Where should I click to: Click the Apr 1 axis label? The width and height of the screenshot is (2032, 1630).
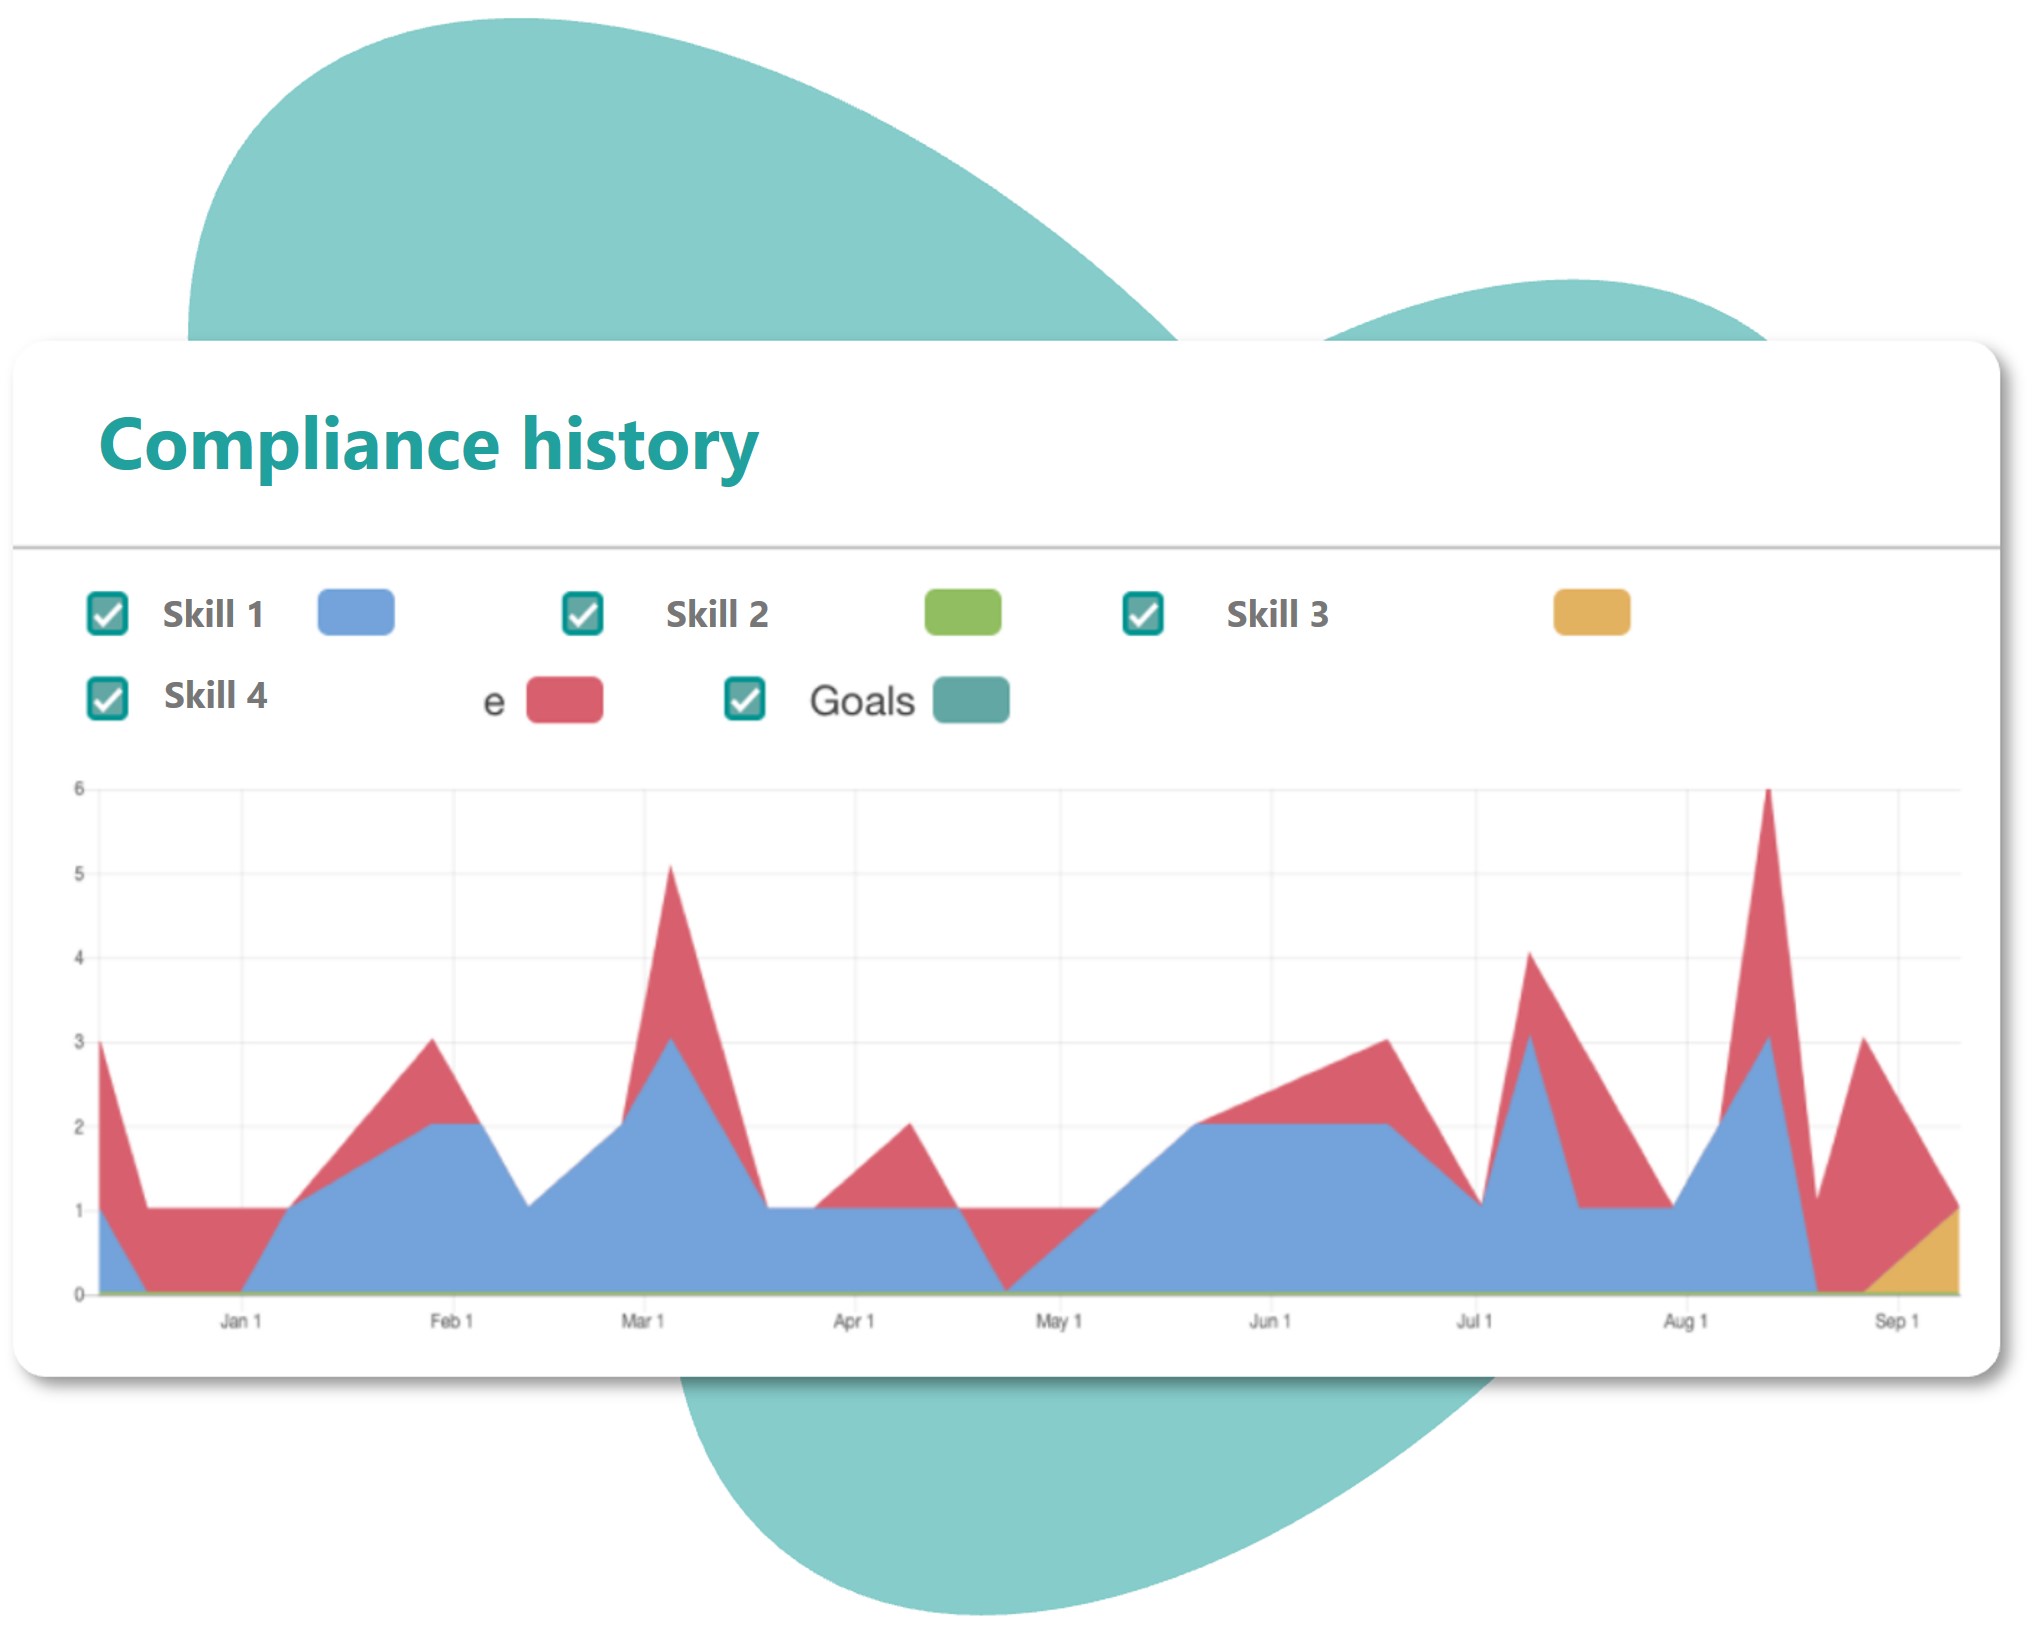(853, 1321)
